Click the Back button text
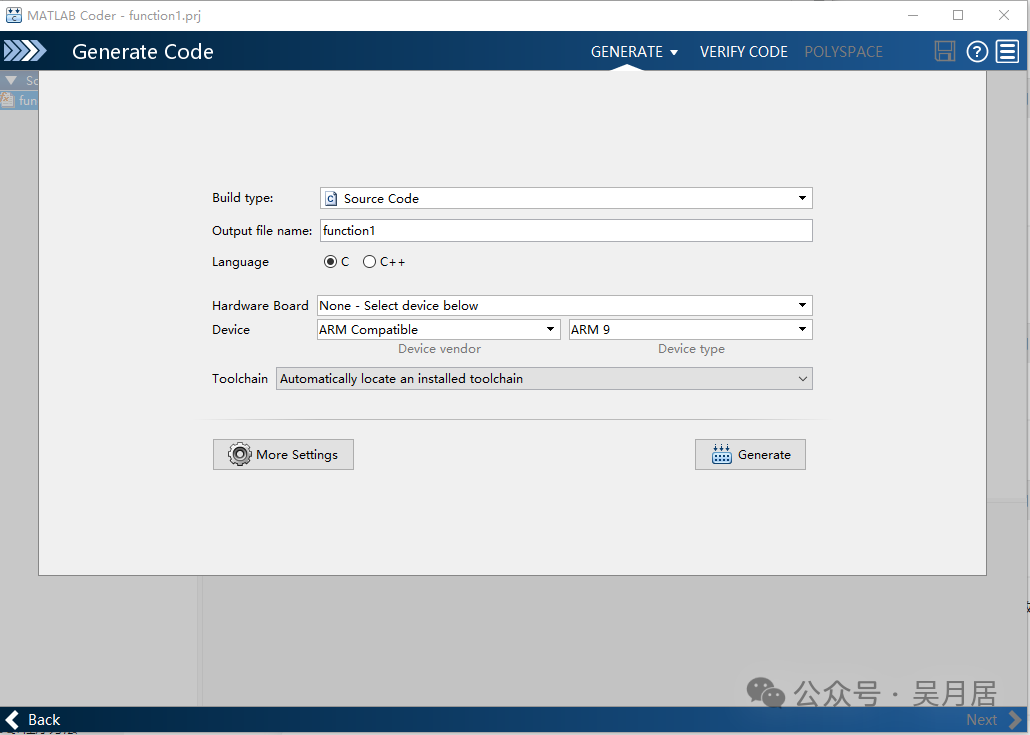 44,720
